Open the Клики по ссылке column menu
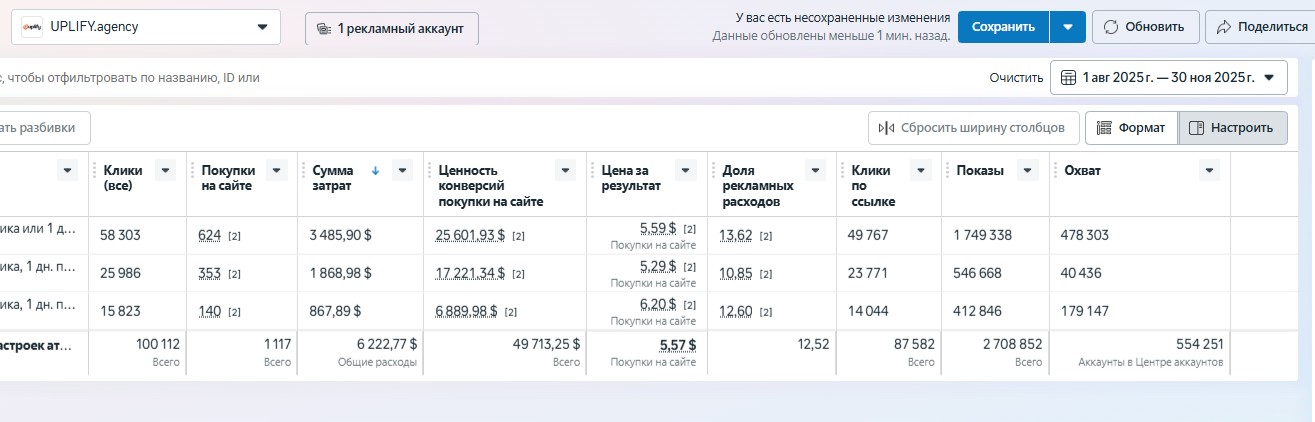1315x422 pixels. click(x=920, y=170)
